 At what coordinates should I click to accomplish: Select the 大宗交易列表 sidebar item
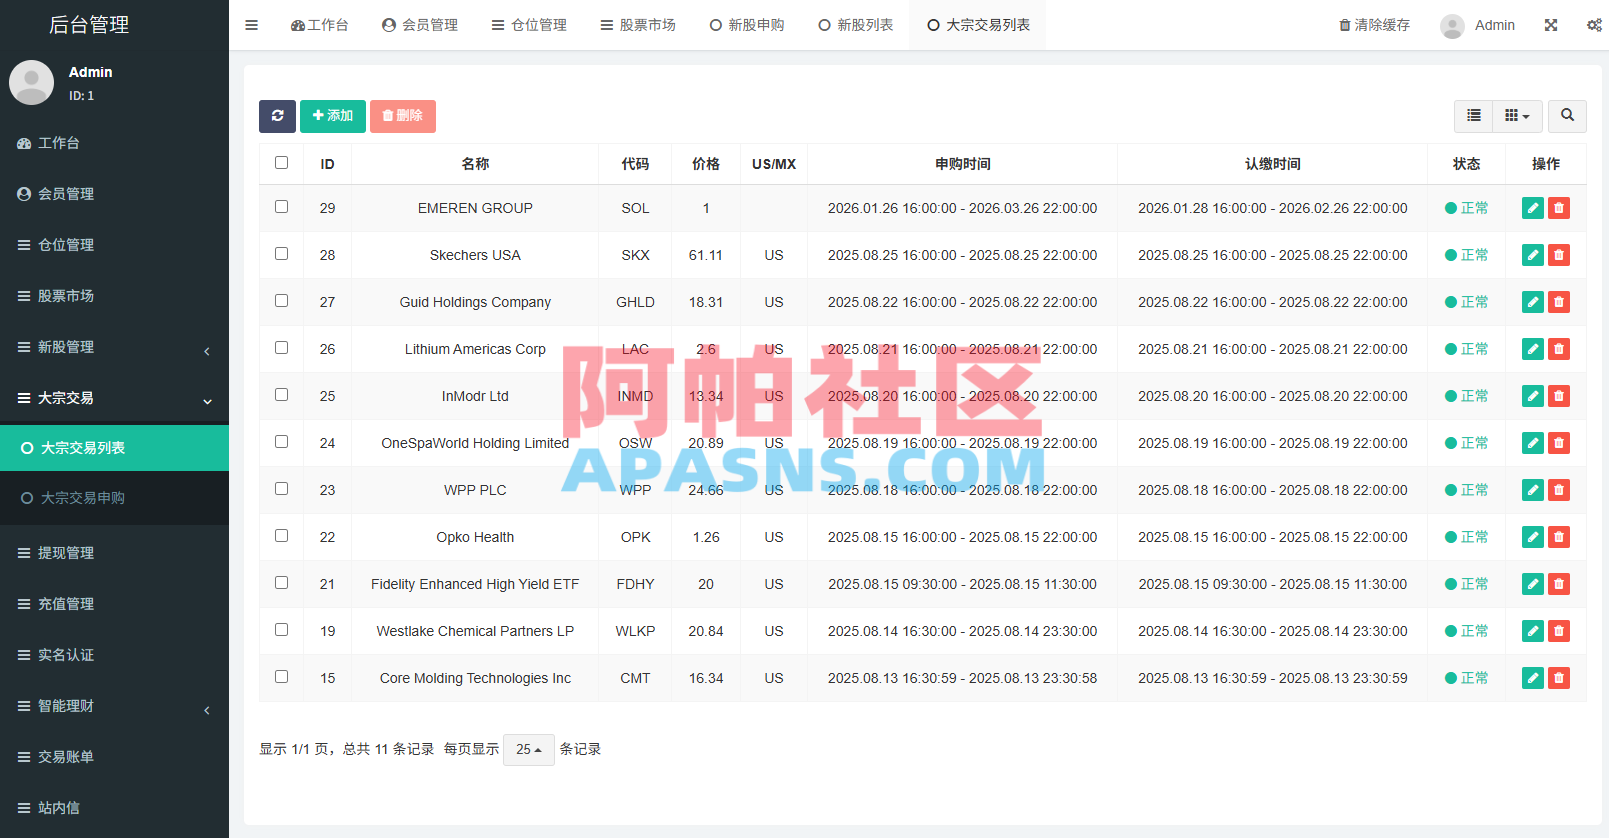[x=114, y=448]
